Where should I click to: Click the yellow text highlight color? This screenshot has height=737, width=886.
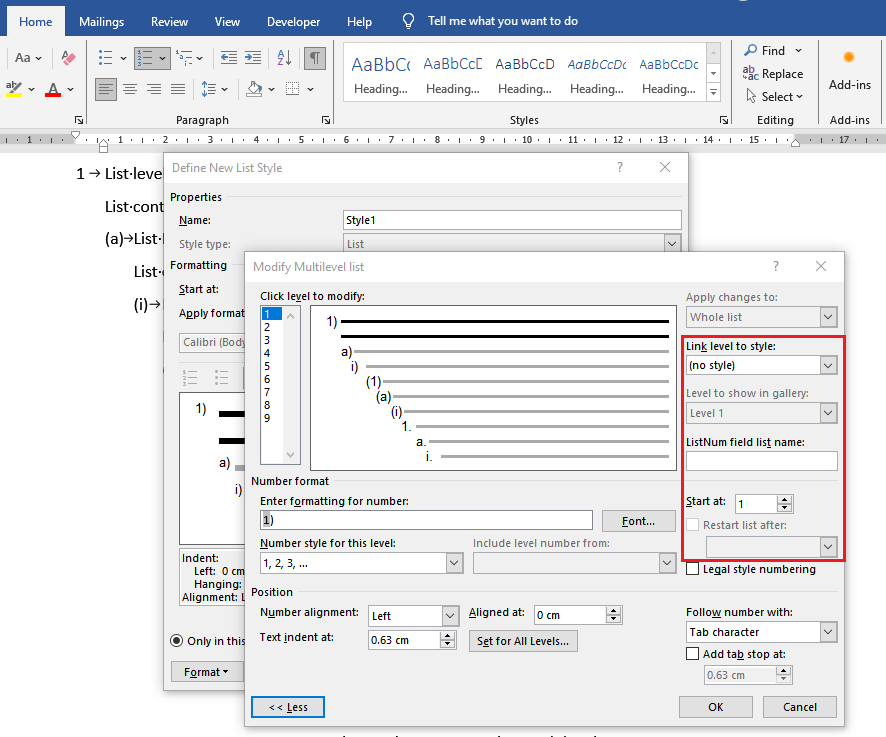[x=14, y=89]
